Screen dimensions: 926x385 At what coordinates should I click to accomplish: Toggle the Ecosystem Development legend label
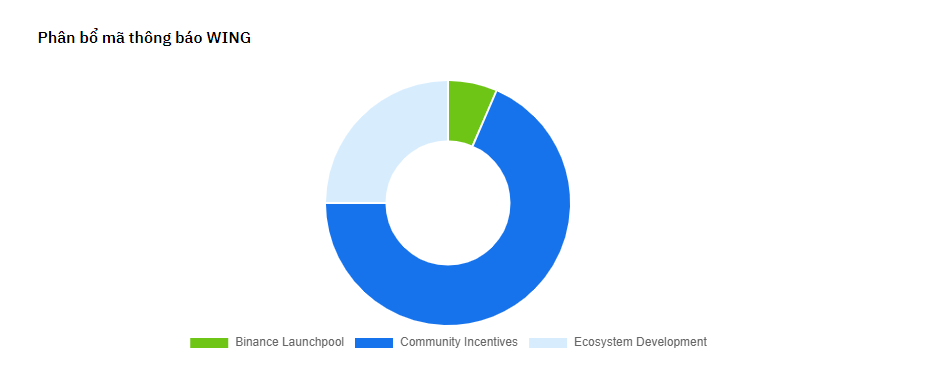[x=640, y=342]
